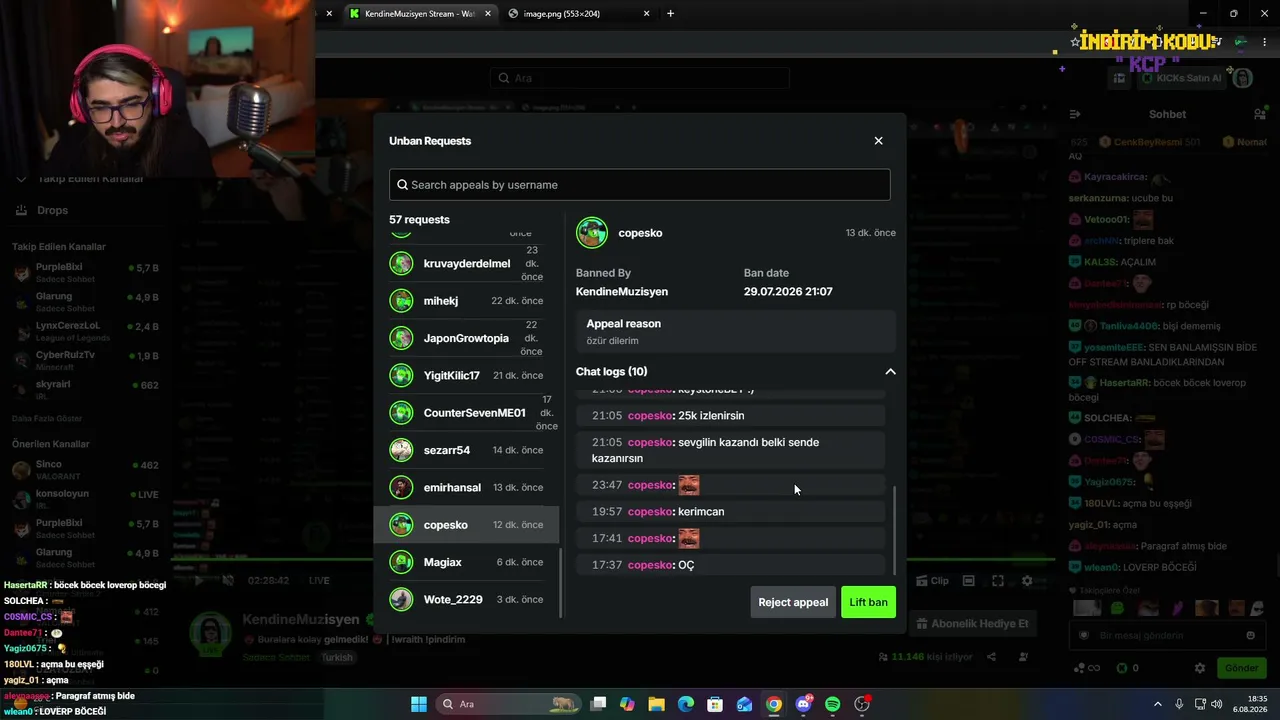
Task: Select Magiax unban request
Action: (466, 562)
